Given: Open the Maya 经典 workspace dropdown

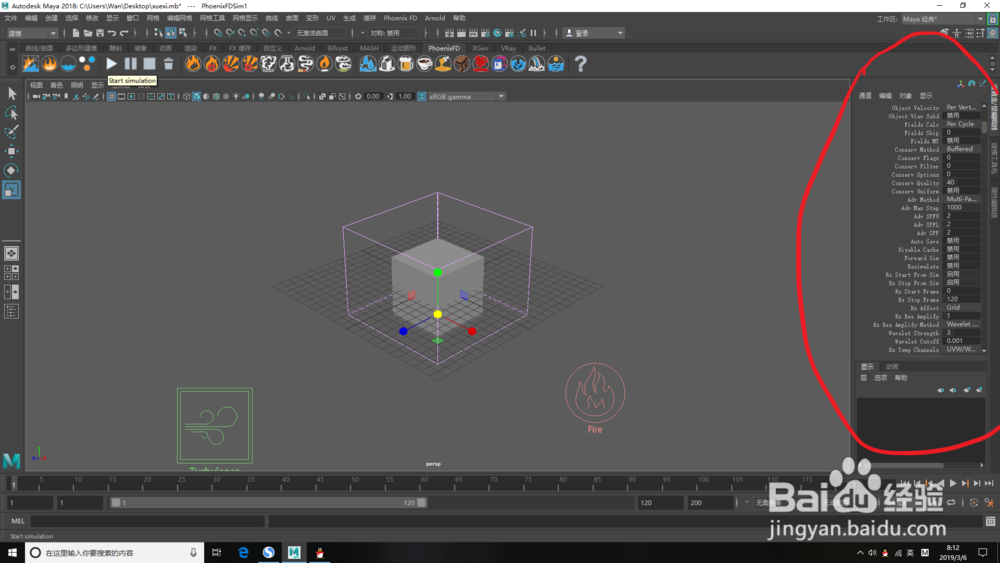Looking at the screenshot, I should pyautogui.click(x=943, y=19).
